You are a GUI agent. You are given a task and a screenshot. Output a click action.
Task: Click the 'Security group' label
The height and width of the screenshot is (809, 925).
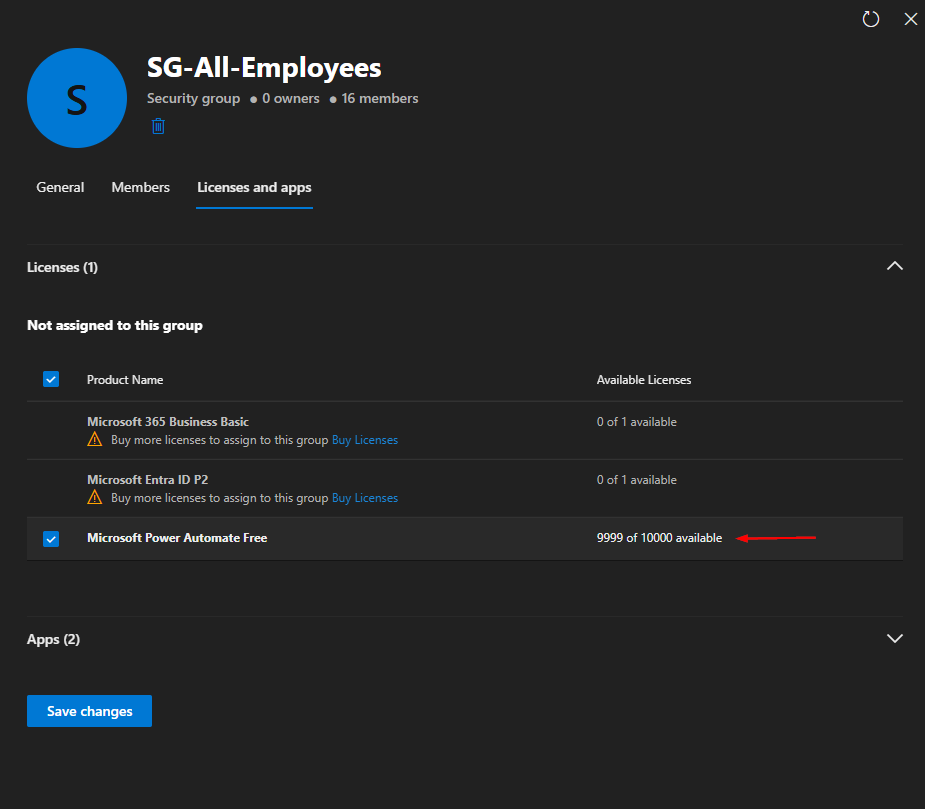(193, 99)
